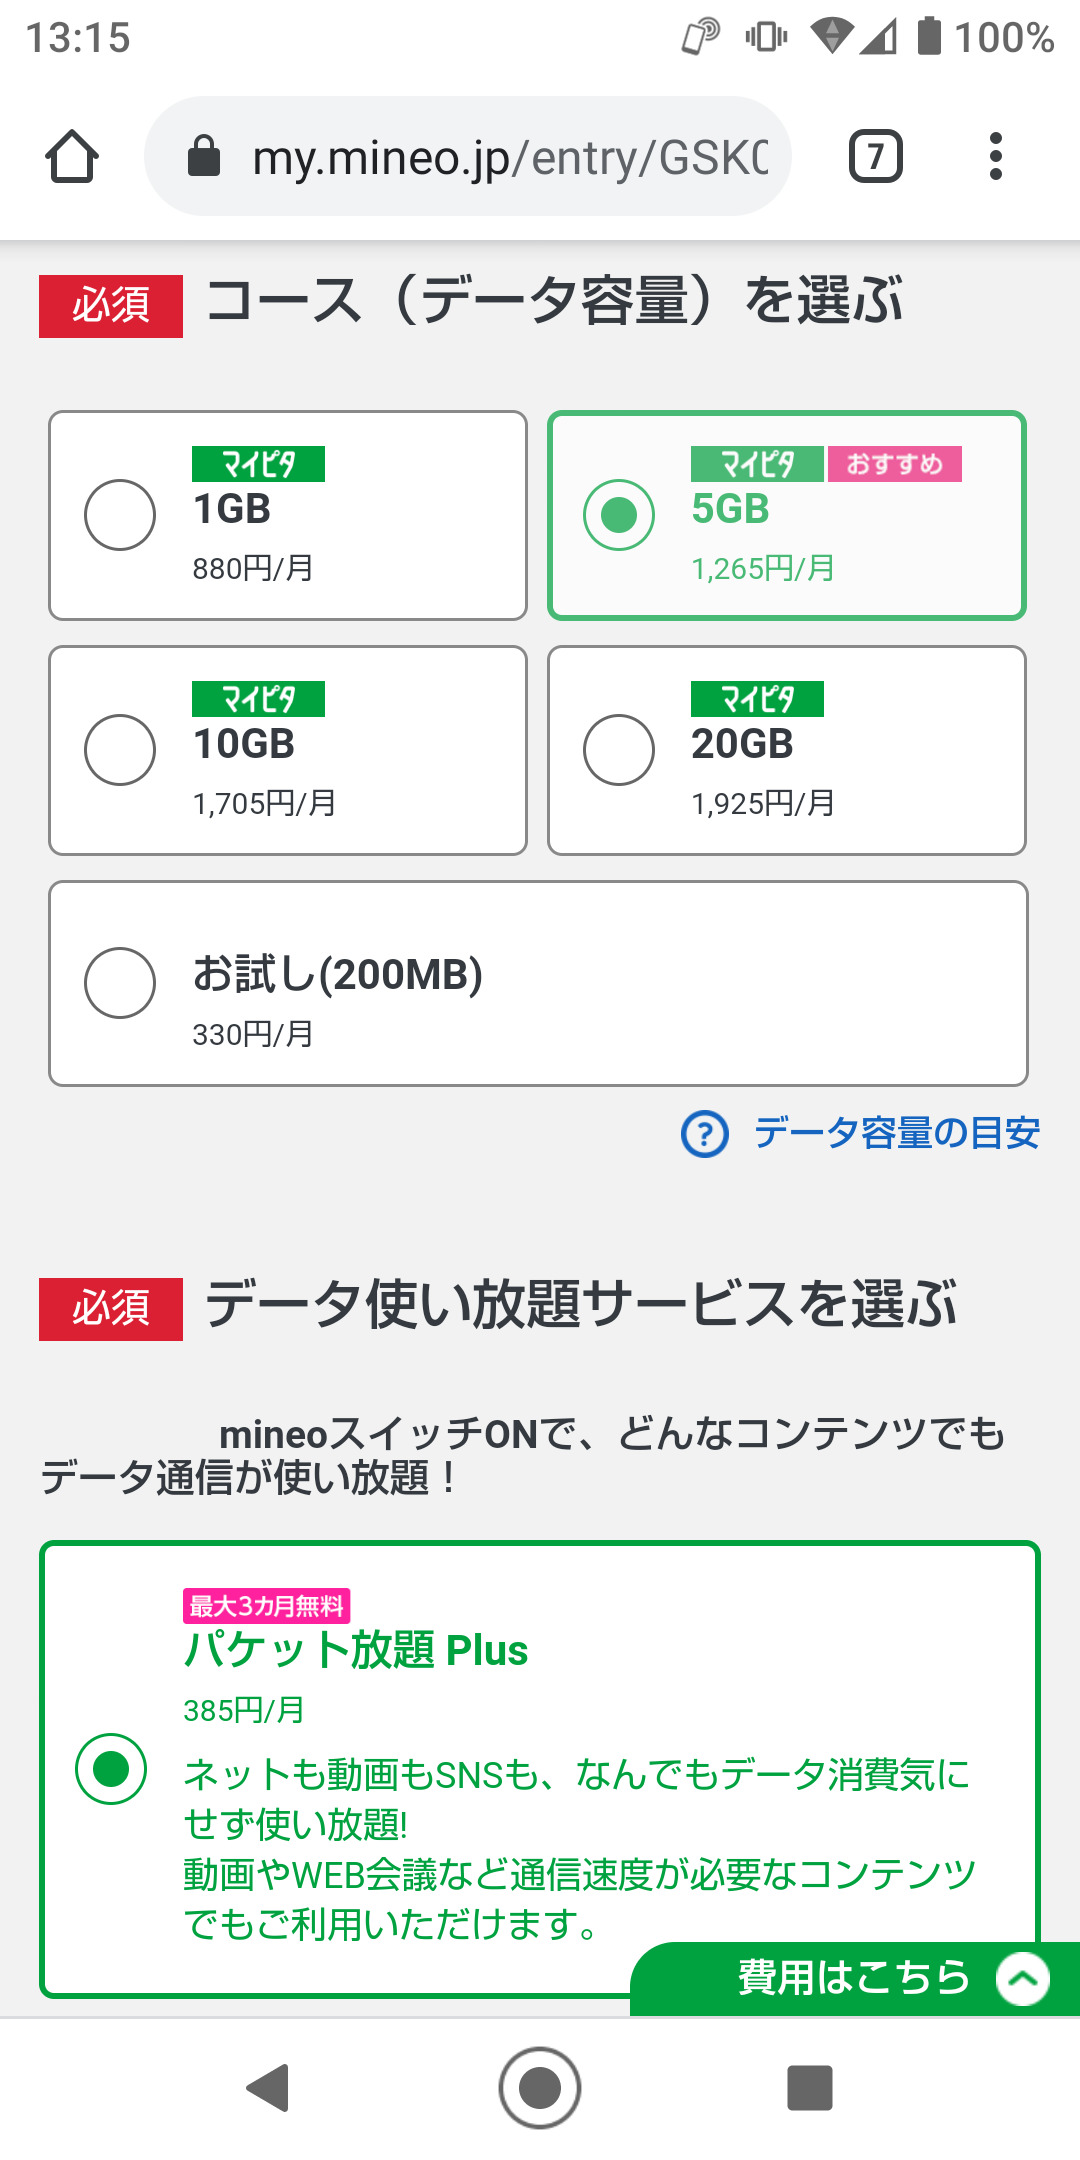1080x2160 pixels.
Task: Select the パケット放題 Plus radio button
Action: [111, 1769]
